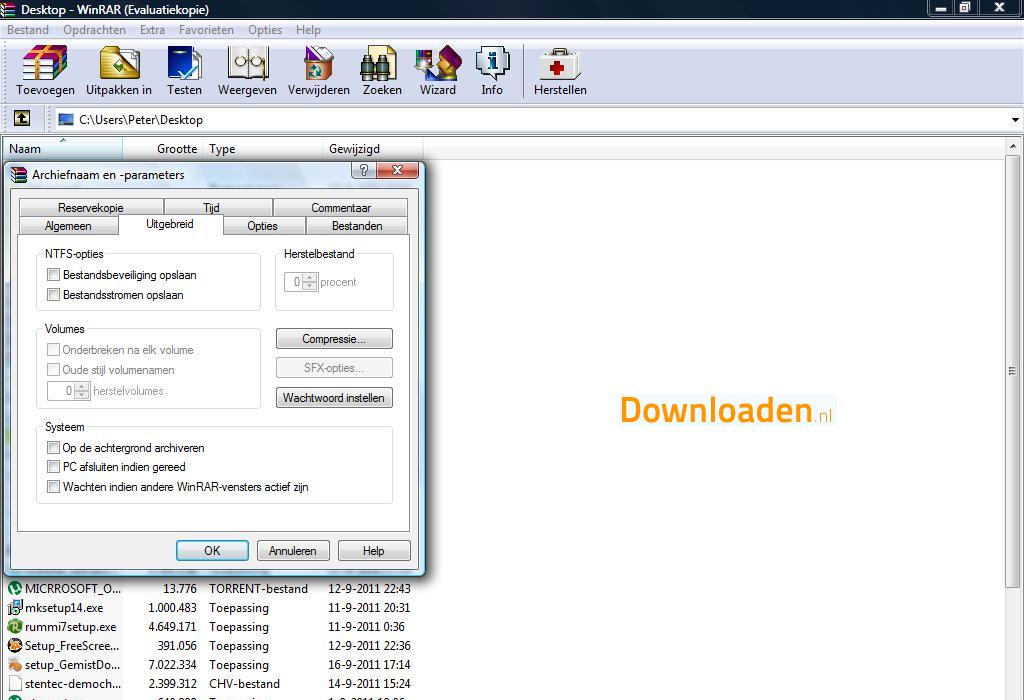
Task: Select the rummi7setup.exe file icon
Action: 14,626
